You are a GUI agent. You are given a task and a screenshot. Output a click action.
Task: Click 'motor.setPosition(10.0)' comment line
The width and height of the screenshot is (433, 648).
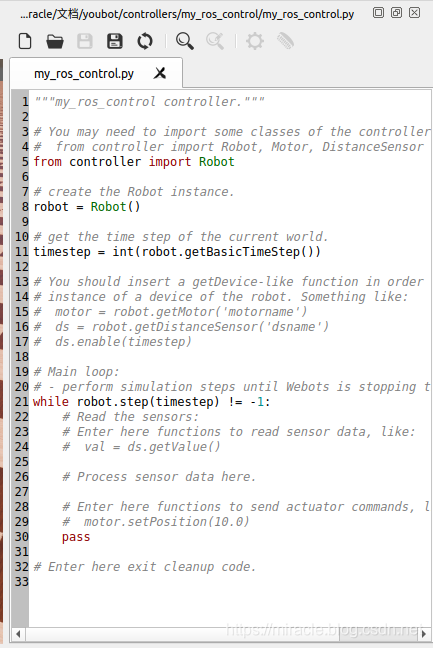pyautogui.click(x=156, y=522)
